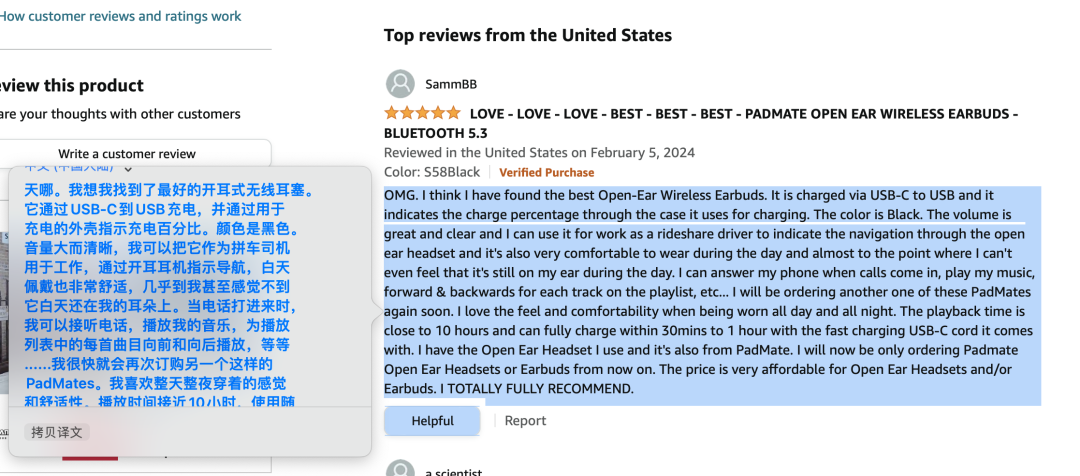The width and height of the screenshot is (1080, 476).
Task: Open the LOVE - LOVE - LOVE review title
Action: [x=700, y=123]
